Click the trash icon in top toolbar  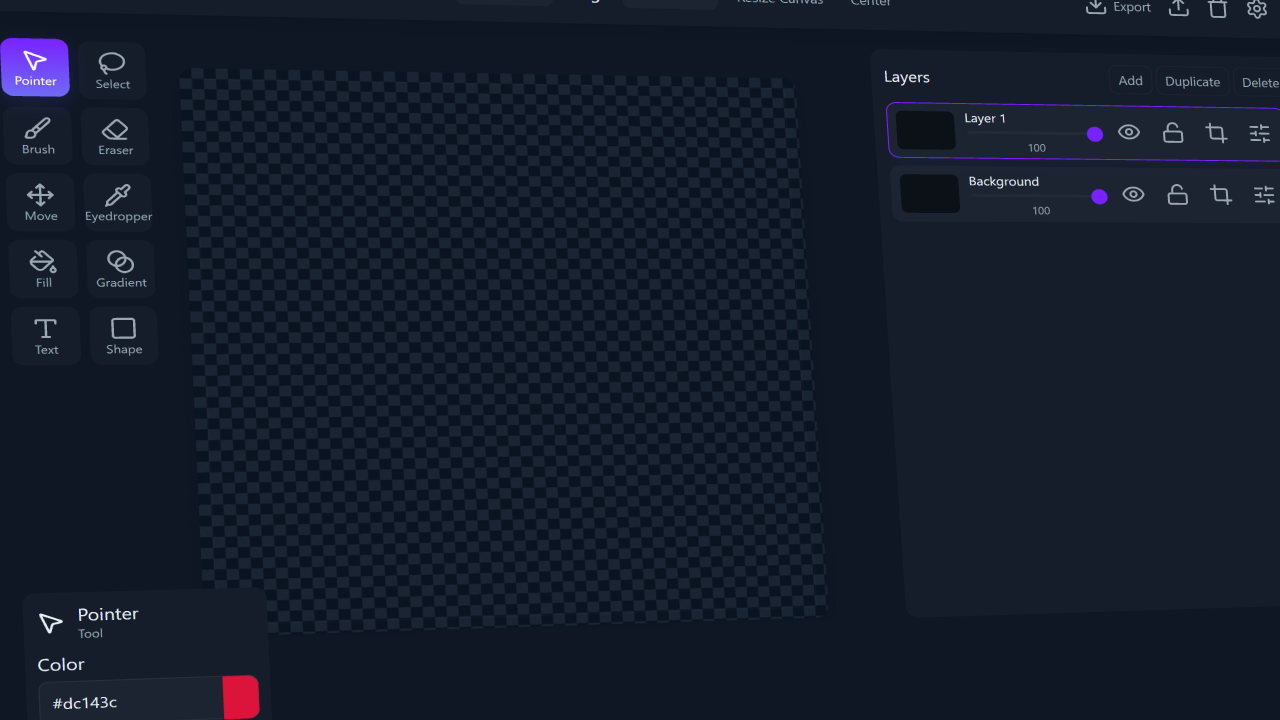1217,9
